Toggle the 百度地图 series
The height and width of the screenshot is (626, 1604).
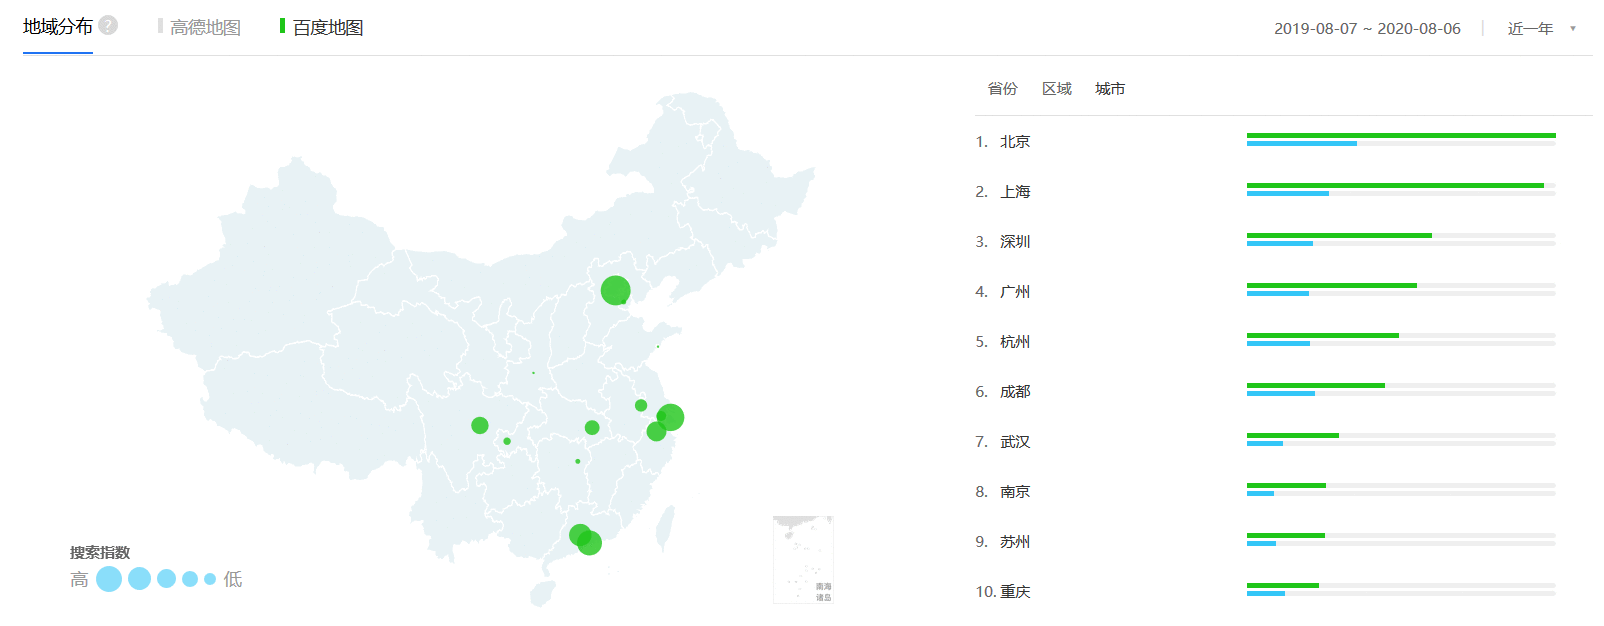pos(321,27)
